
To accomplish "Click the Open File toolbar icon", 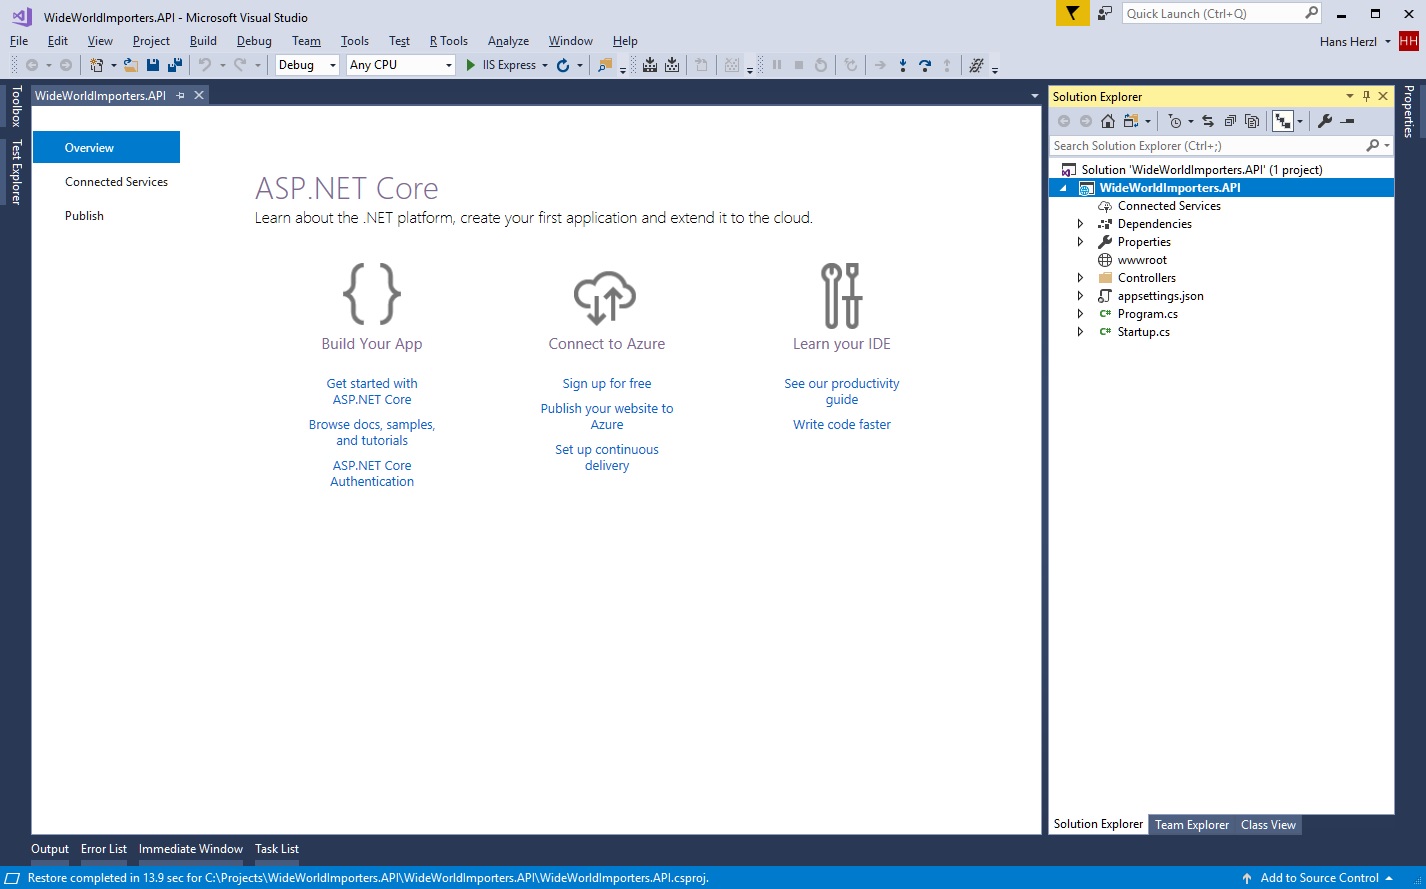I will [131, 65].
